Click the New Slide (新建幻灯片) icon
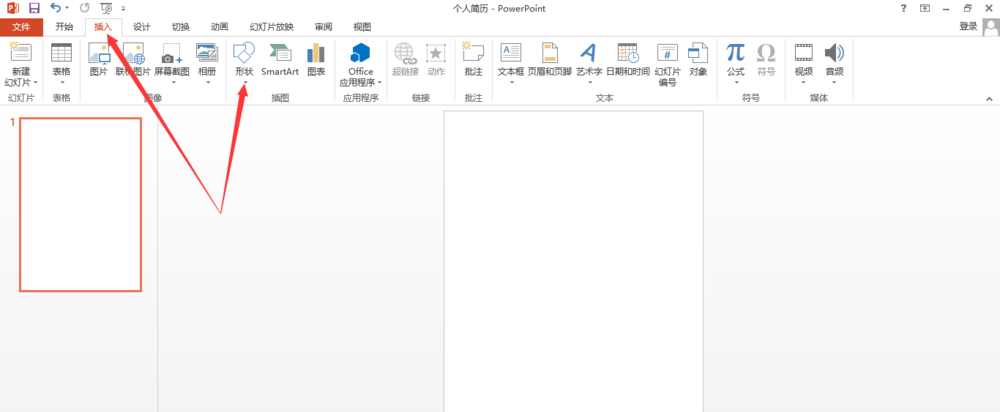This screenshot has width=1000, height=412. click(21, 52)
